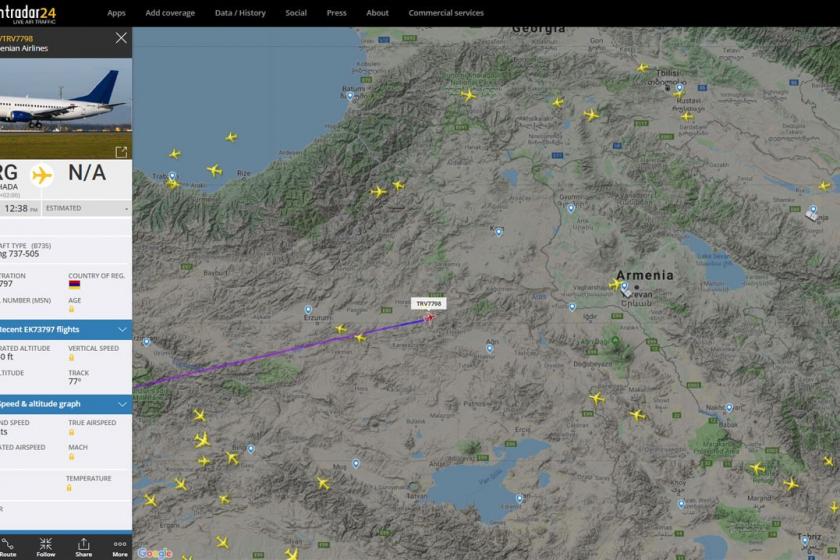
Task: Click the locked Vertical Speed padlock icon
Action: [71, 357]
